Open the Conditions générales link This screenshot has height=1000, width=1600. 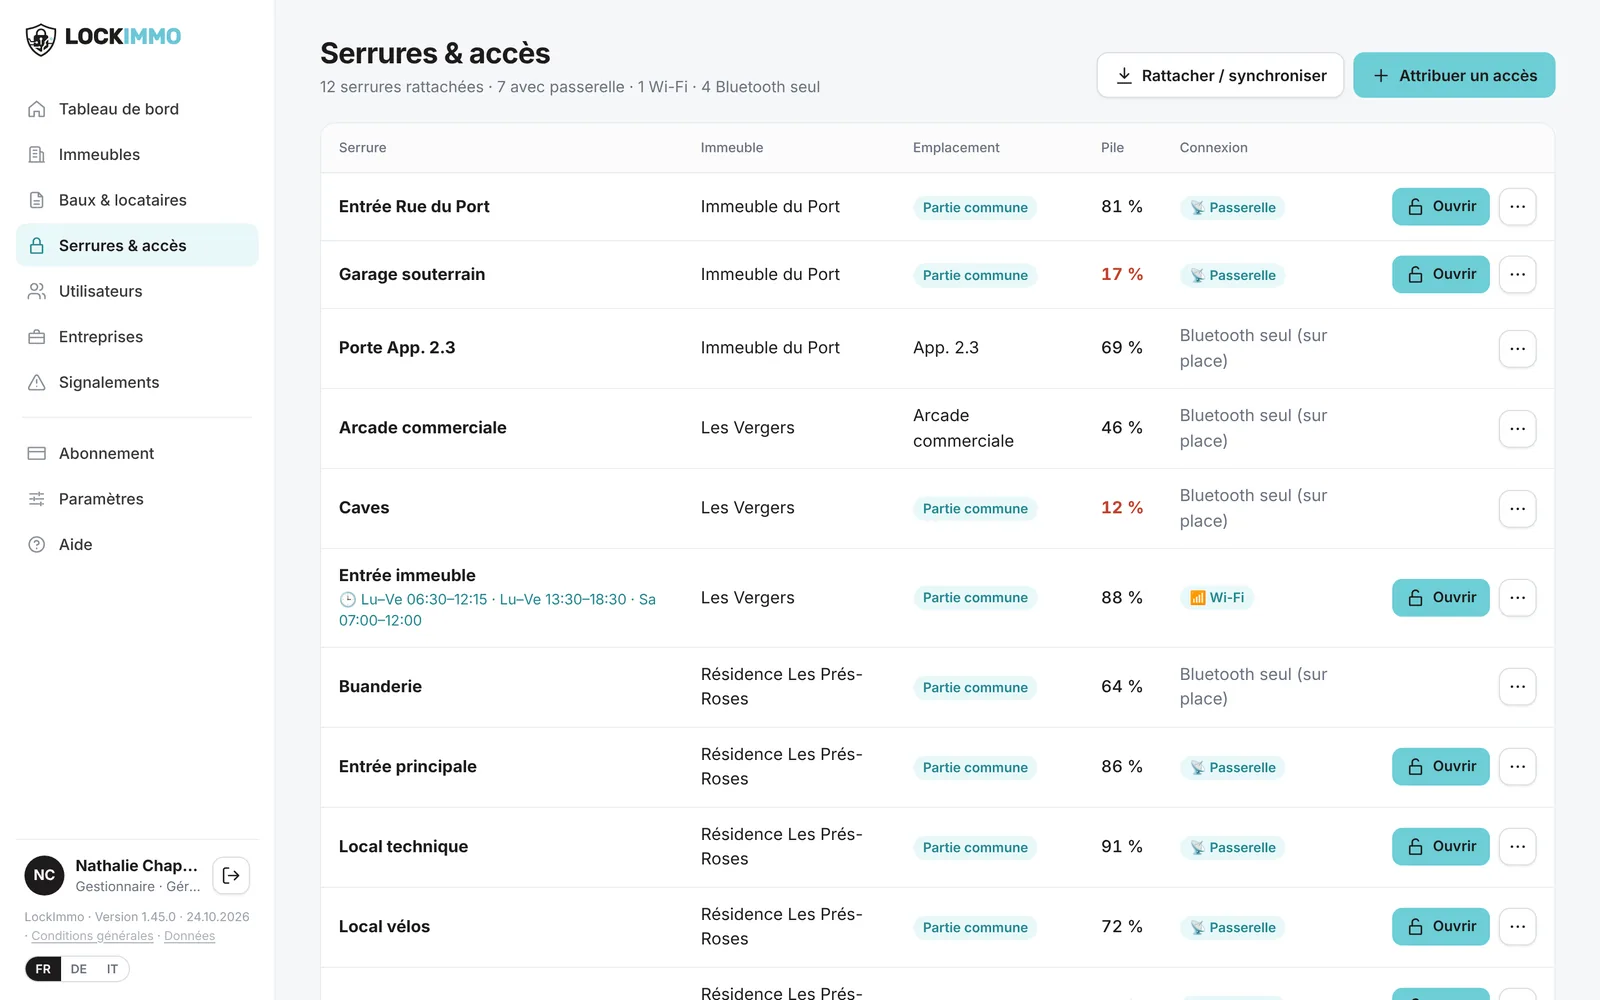coord(92,936)
